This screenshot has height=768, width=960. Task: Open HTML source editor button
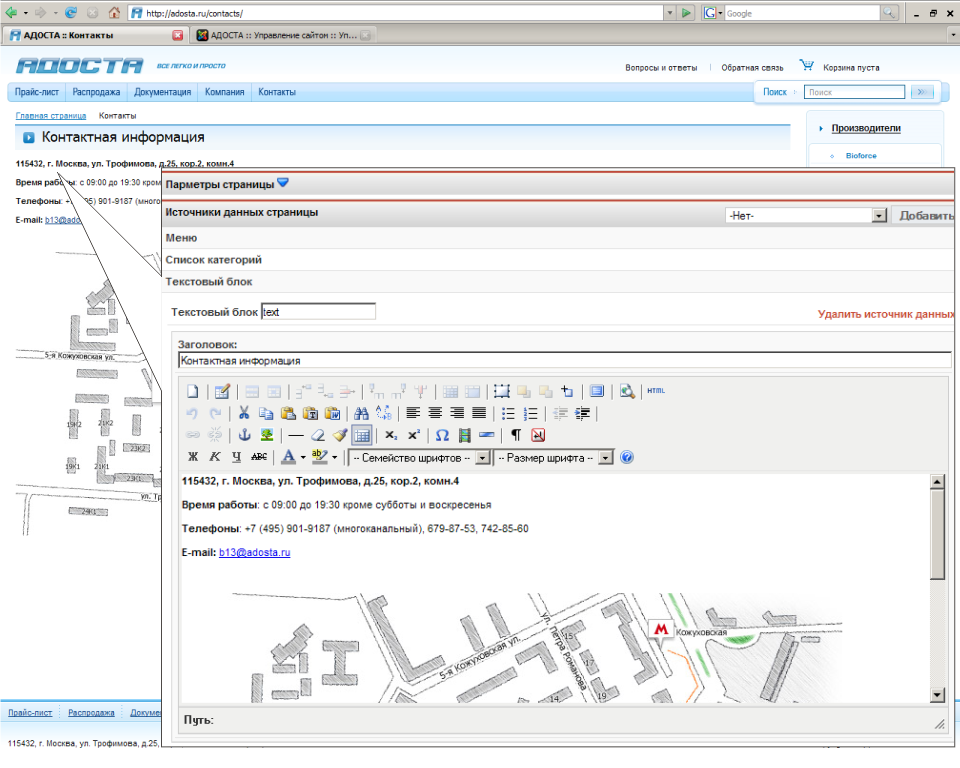pyautogui.click(x=656, y=391)
